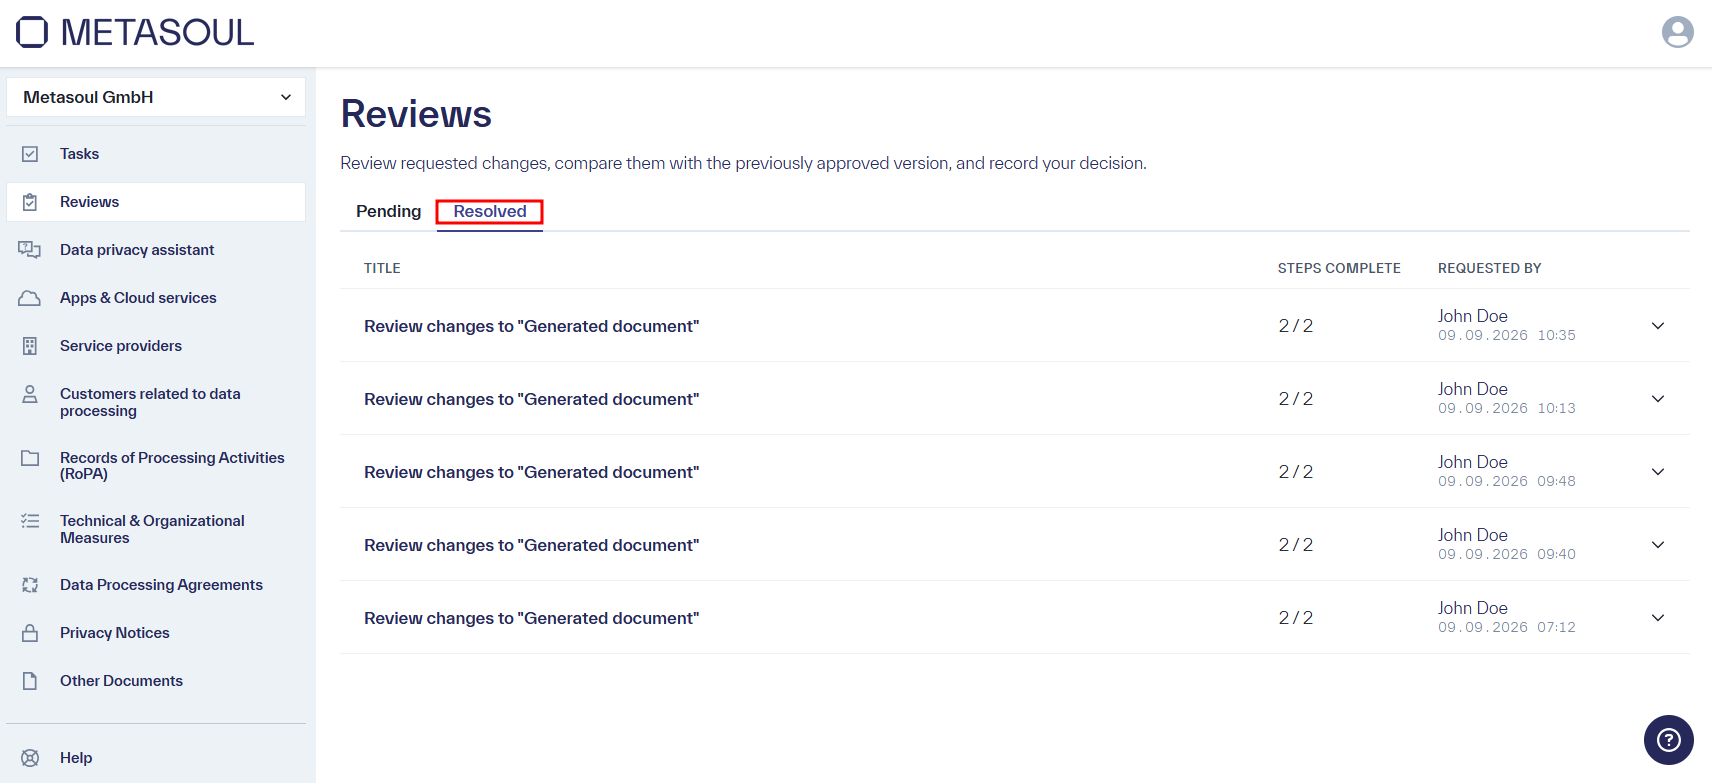The height and width of the screenshot is (783, 1712).
Task: Go to Reviews in the sidebar
Action: 156,202
